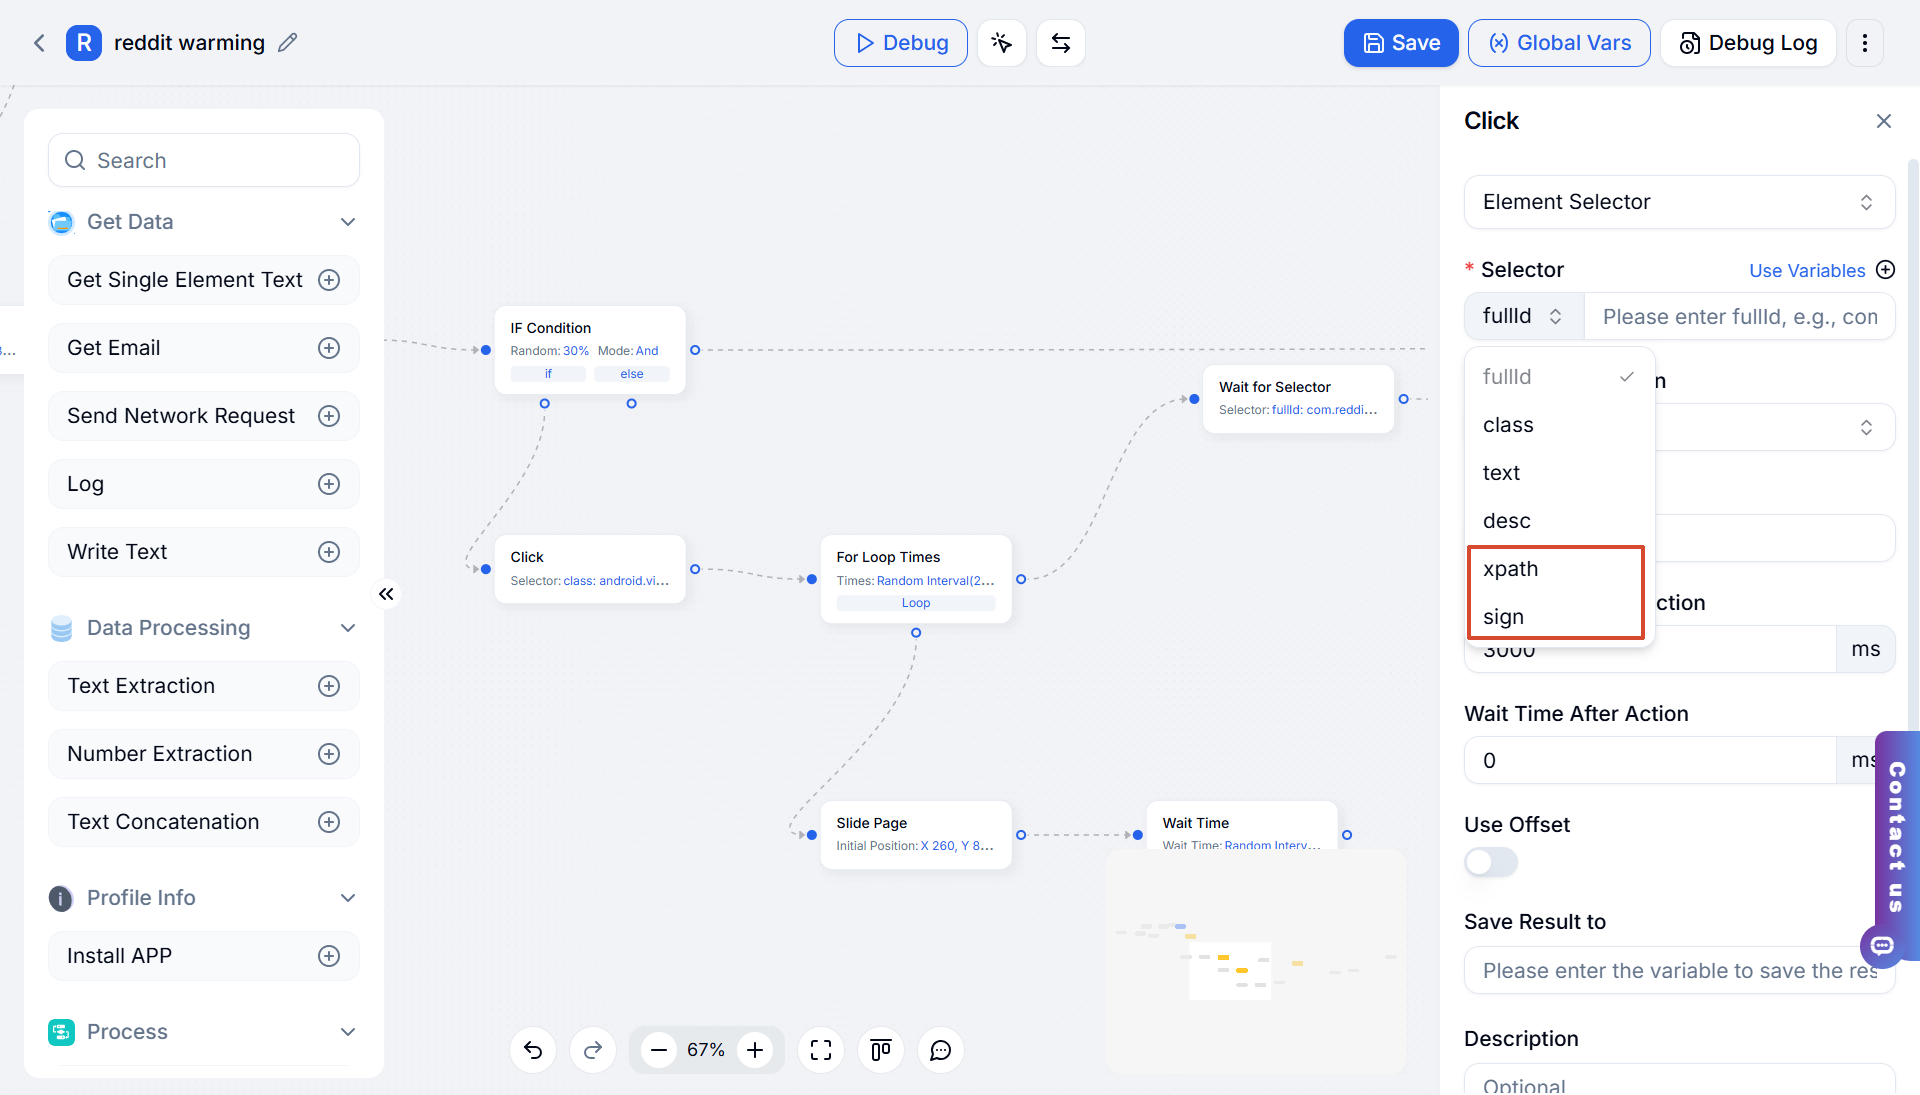Screen dimensions: 1920x1095
Task: Collapse the sidebar with double-chevron icon
Action: tap(386, 594)
